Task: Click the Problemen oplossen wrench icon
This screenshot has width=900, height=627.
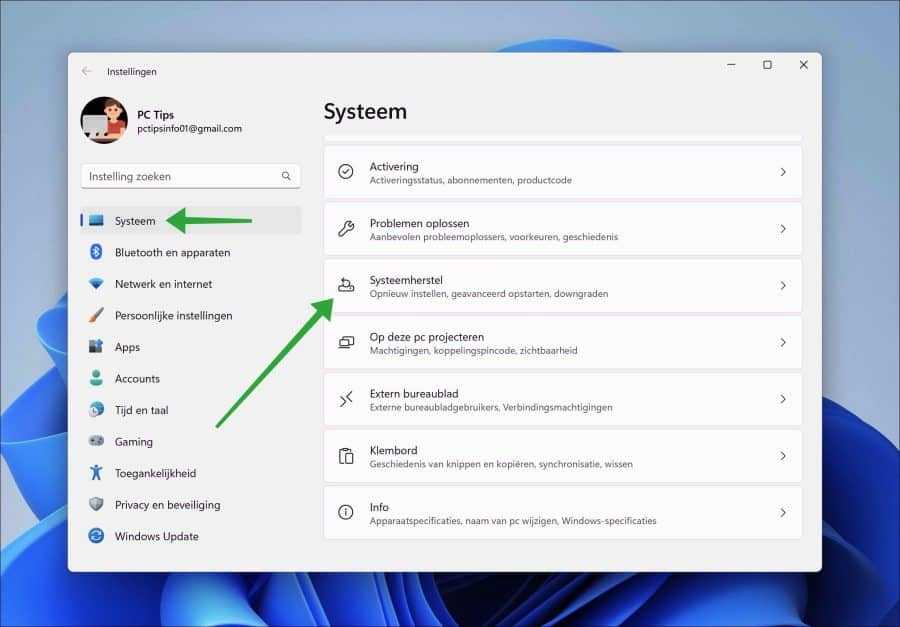Action: click(x=346, y=229)
